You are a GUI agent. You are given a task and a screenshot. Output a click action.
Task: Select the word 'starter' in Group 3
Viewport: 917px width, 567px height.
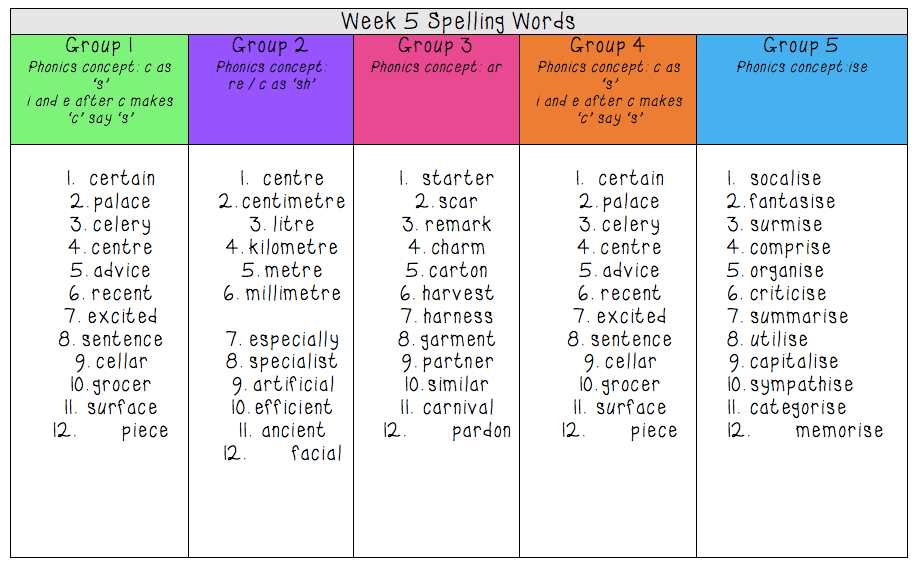(x=457, y=179)
